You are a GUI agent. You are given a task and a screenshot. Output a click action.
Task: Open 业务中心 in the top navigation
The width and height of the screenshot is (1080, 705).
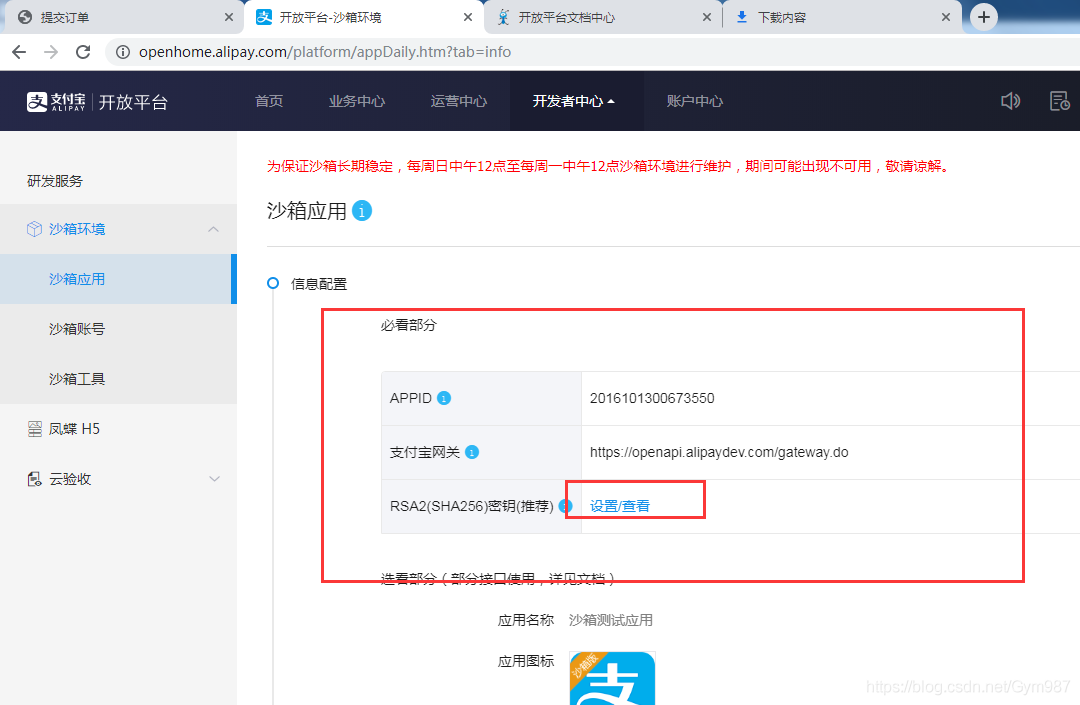click(x=357, y=101)
